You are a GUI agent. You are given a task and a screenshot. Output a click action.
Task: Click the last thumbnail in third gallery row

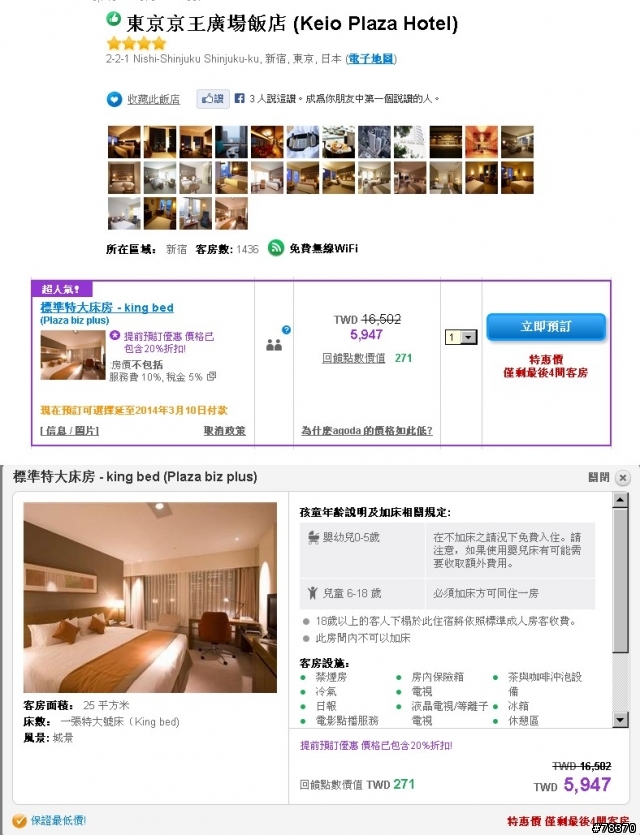coord(231,213)
